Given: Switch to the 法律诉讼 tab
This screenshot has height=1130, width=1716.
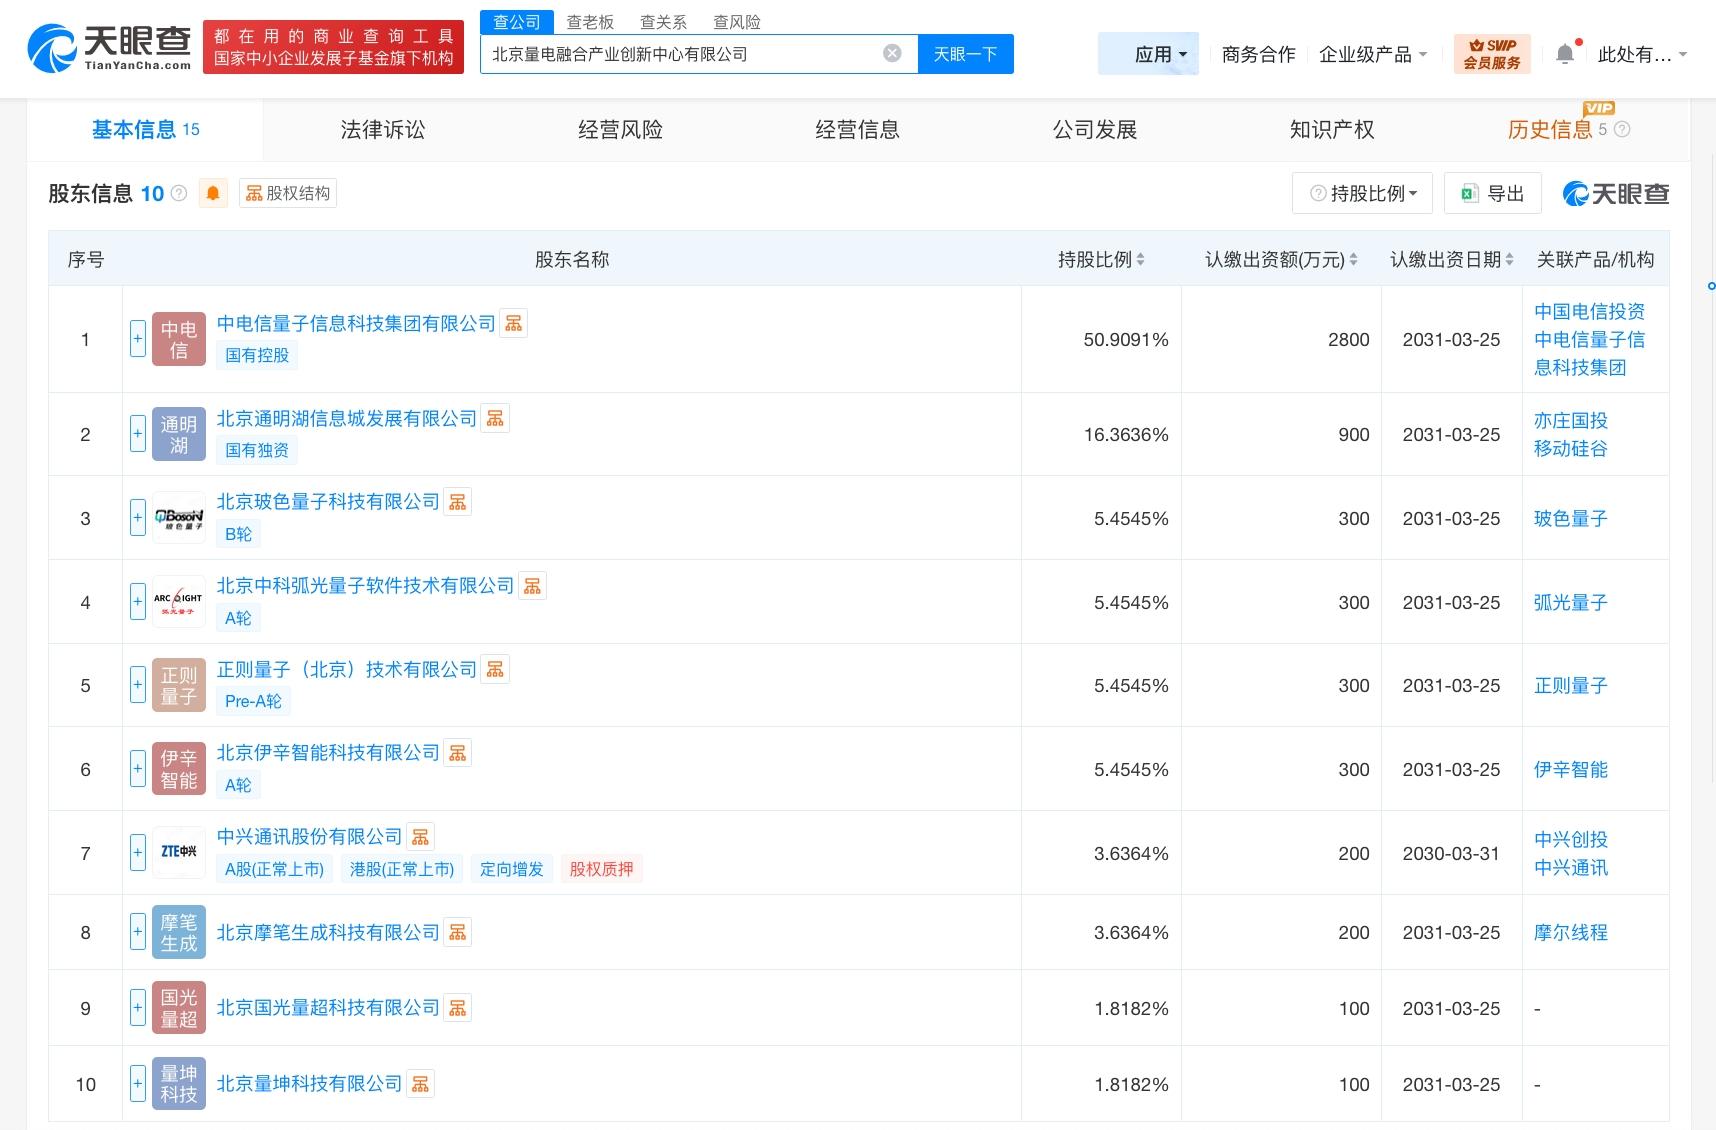Looking at the screenshot, I should (x=382, y=130).
